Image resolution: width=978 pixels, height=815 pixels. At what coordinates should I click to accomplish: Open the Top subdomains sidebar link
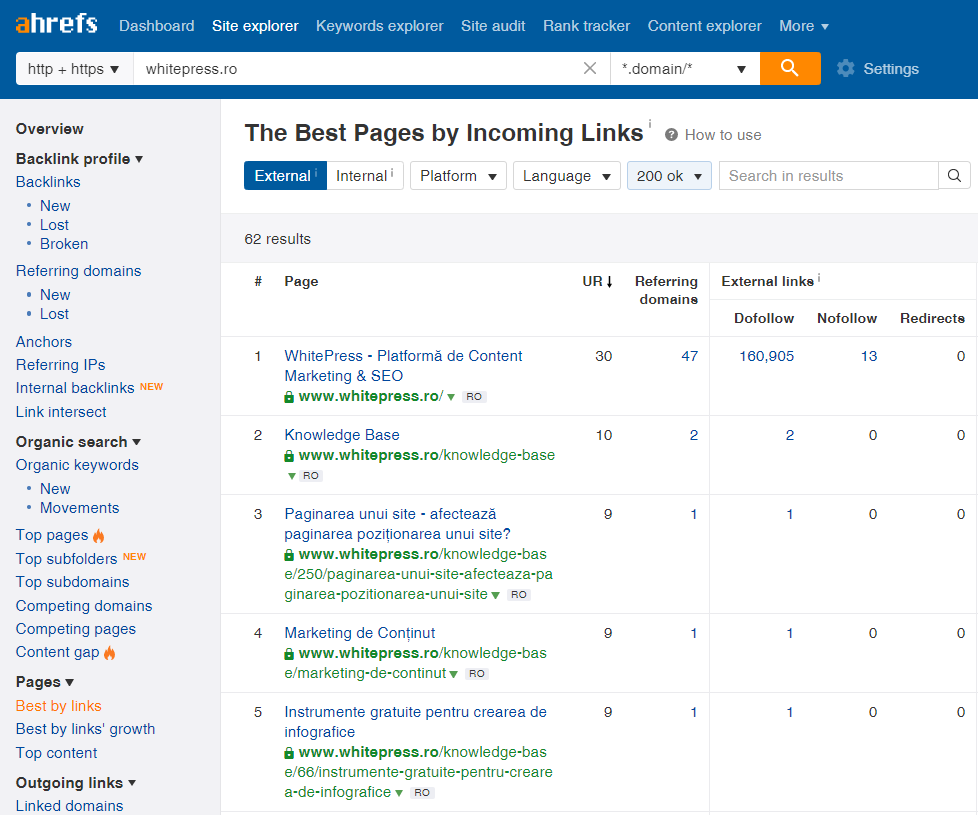click(72, 582)
